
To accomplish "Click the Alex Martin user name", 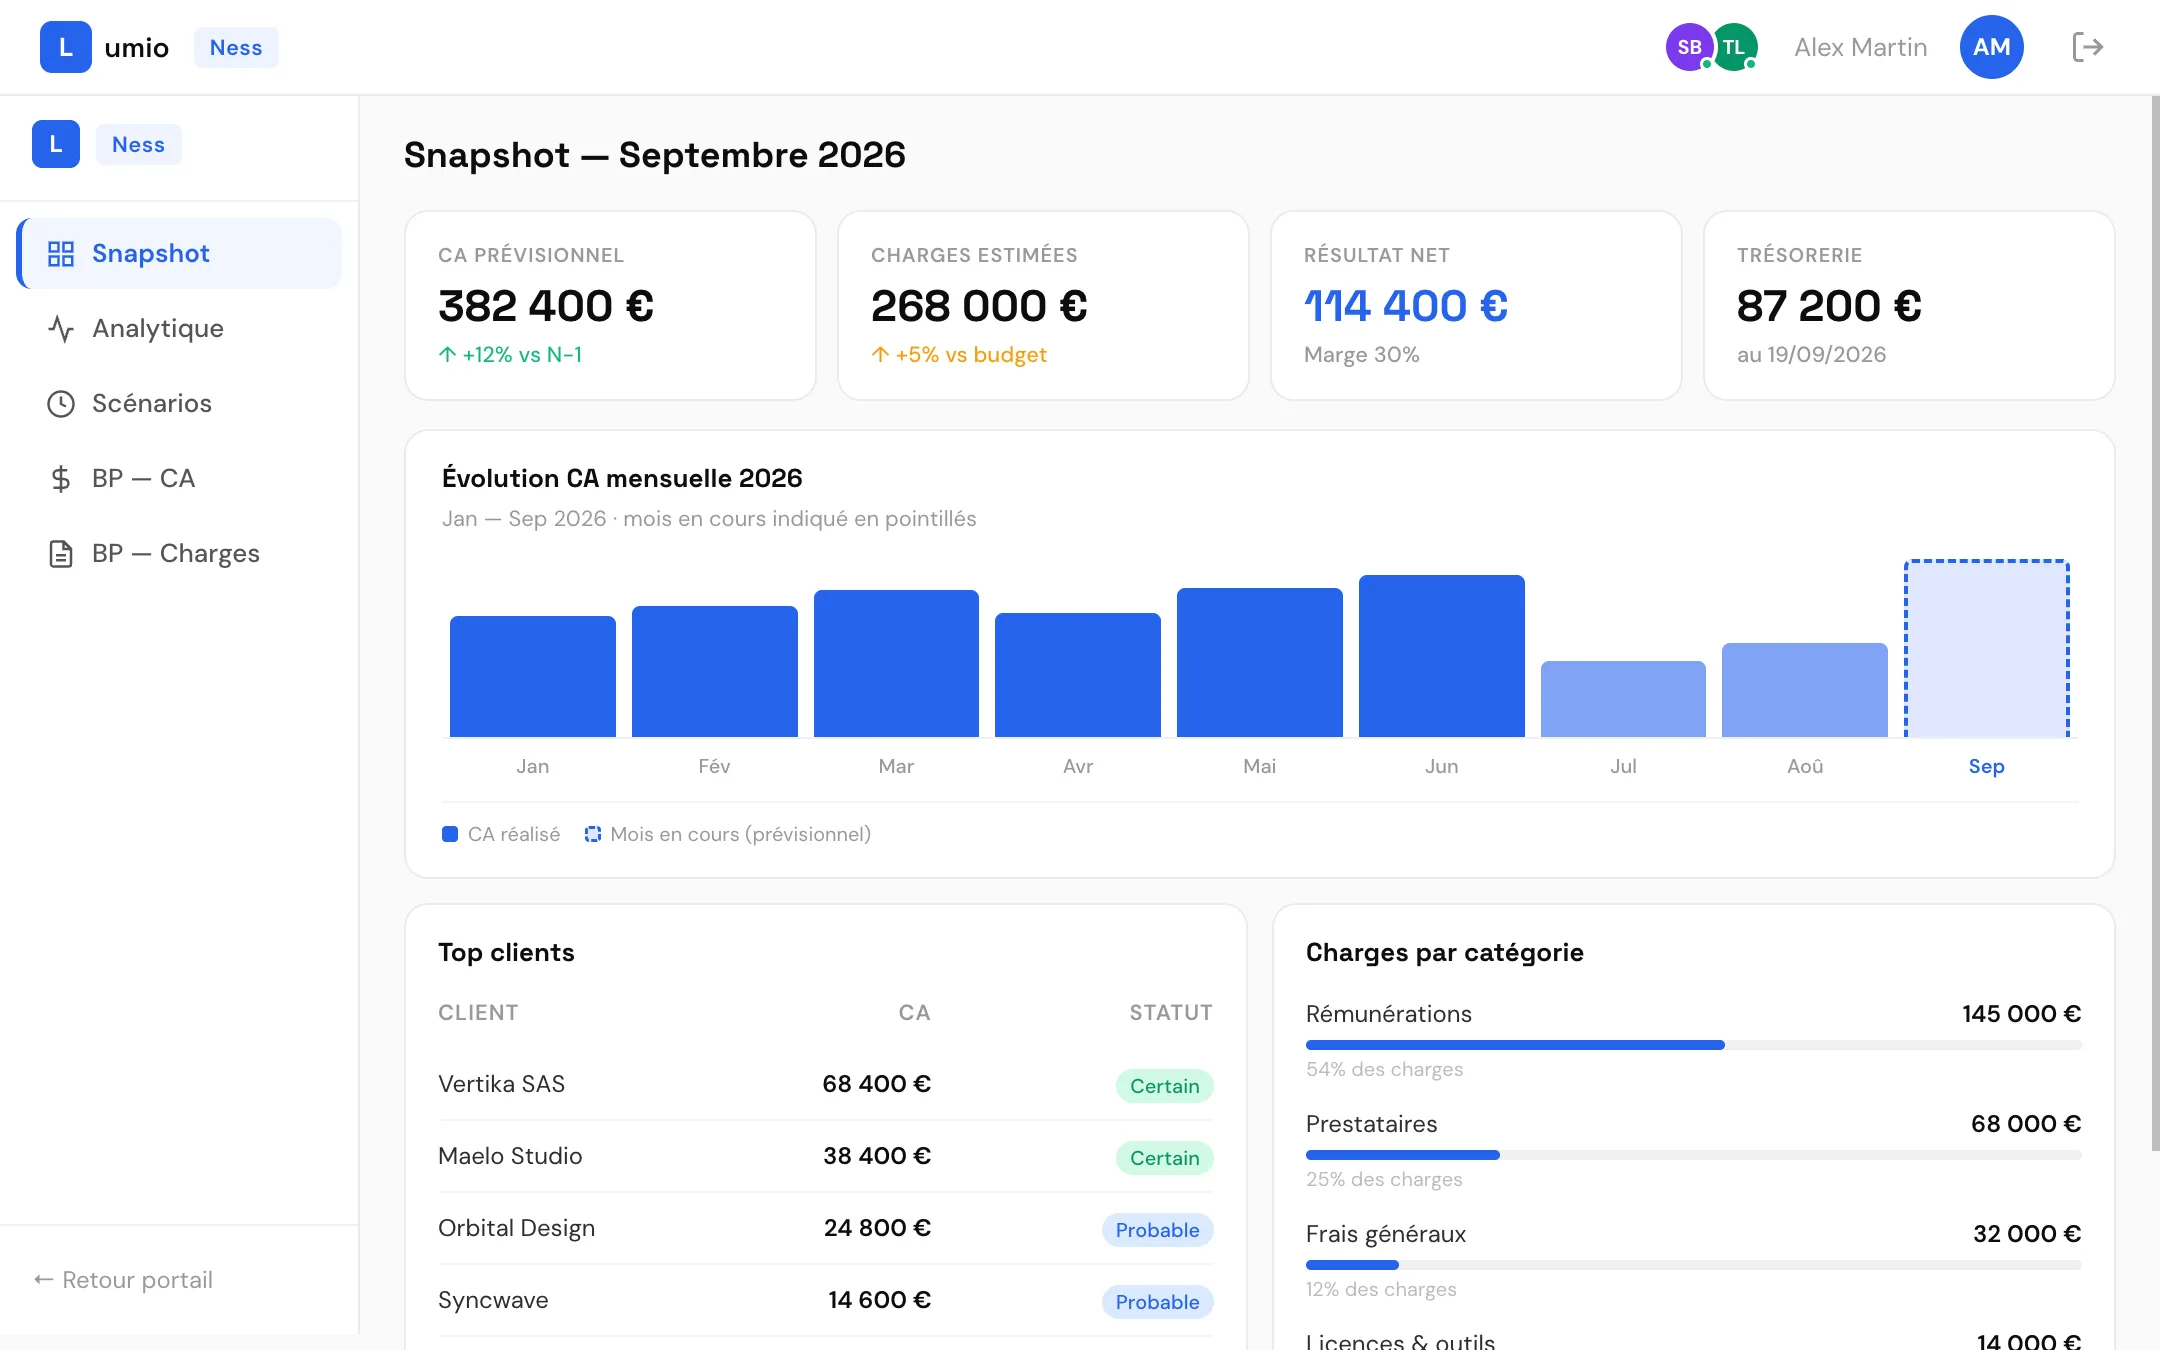I will point(1860,47).
